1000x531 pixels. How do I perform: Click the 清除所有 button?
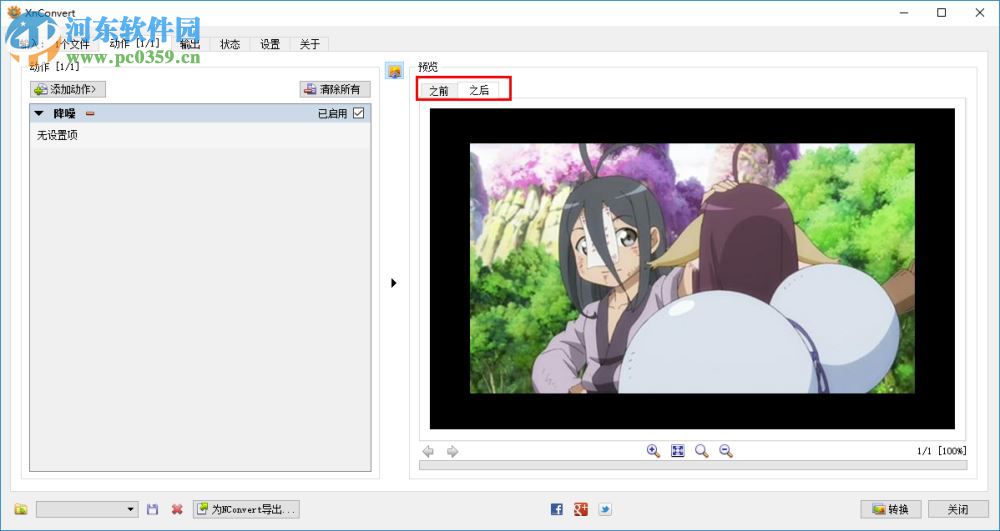tap(335, 89)
